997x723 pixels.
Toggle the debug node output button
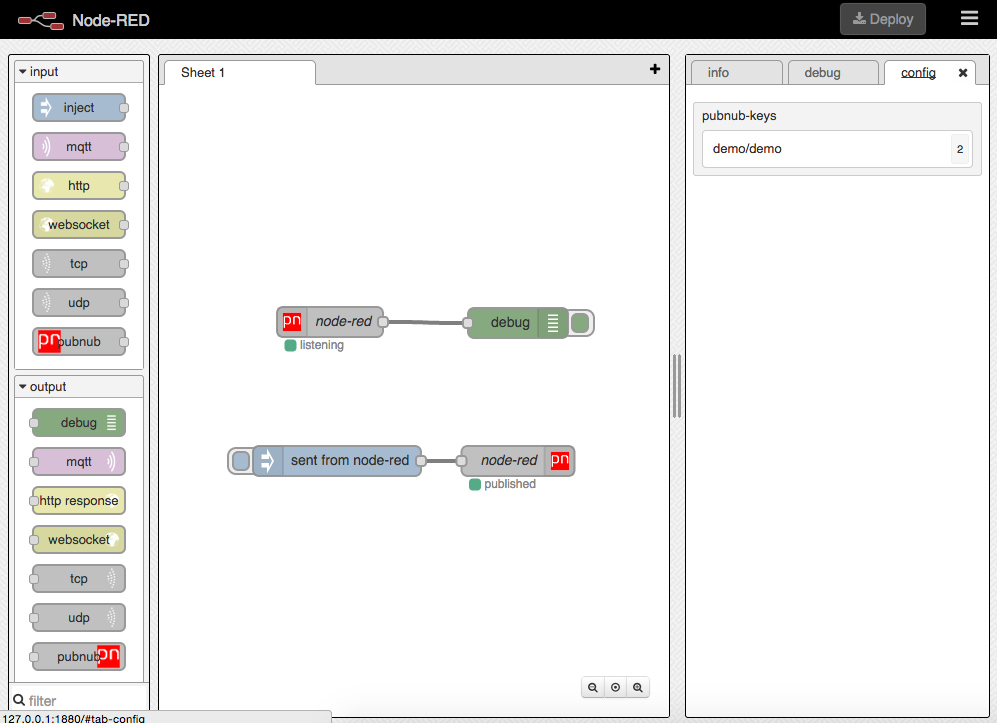click(x=581, y=323)
